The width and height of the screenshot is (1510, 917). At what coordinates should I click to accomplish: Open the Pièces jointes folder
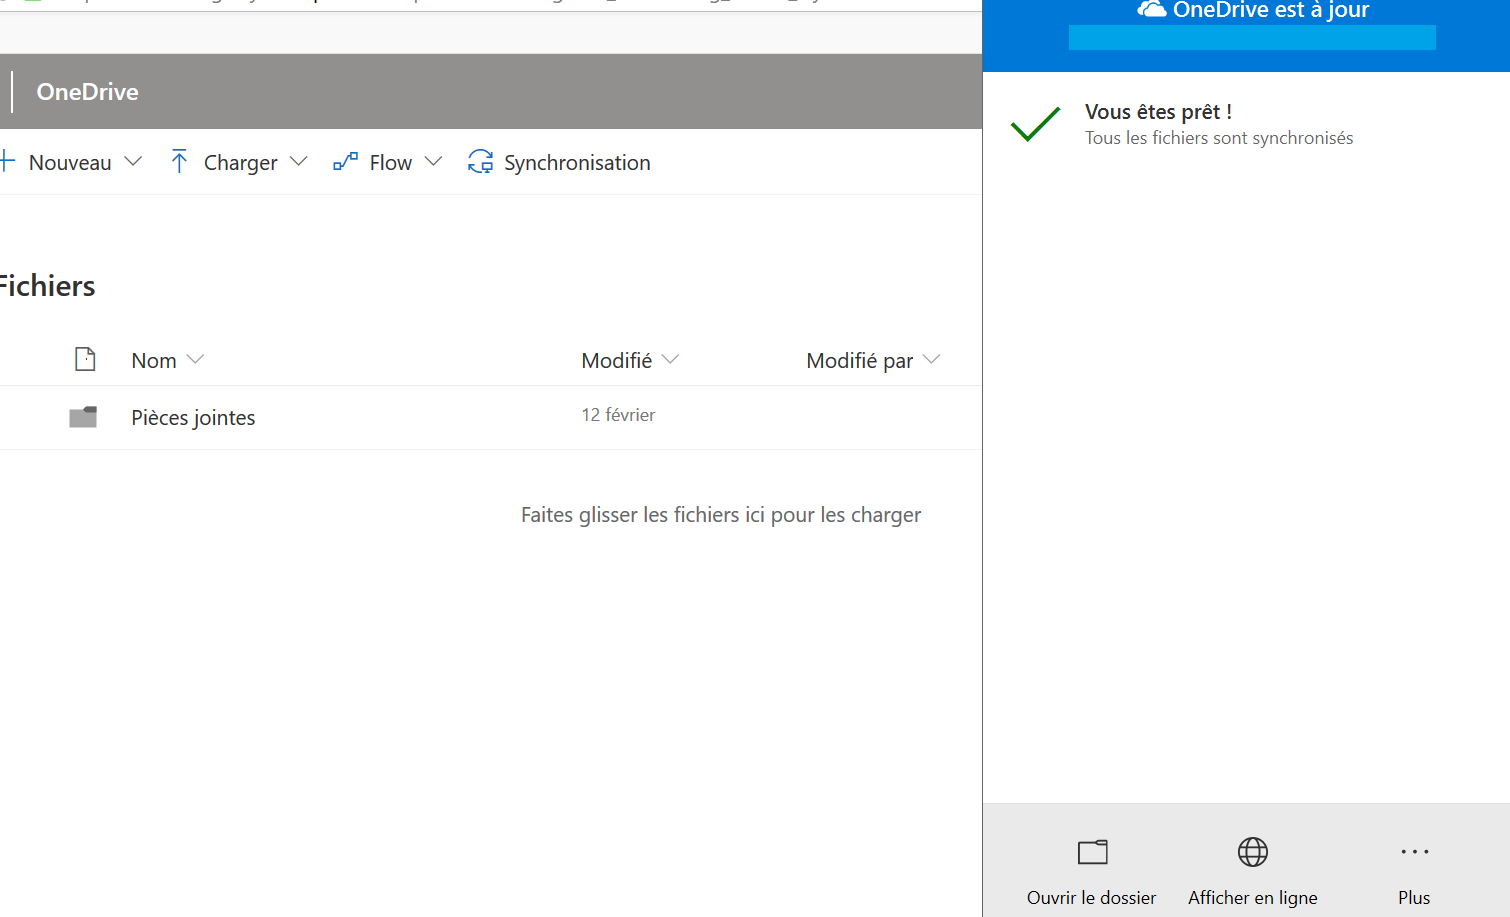click(x=193, y=418)
